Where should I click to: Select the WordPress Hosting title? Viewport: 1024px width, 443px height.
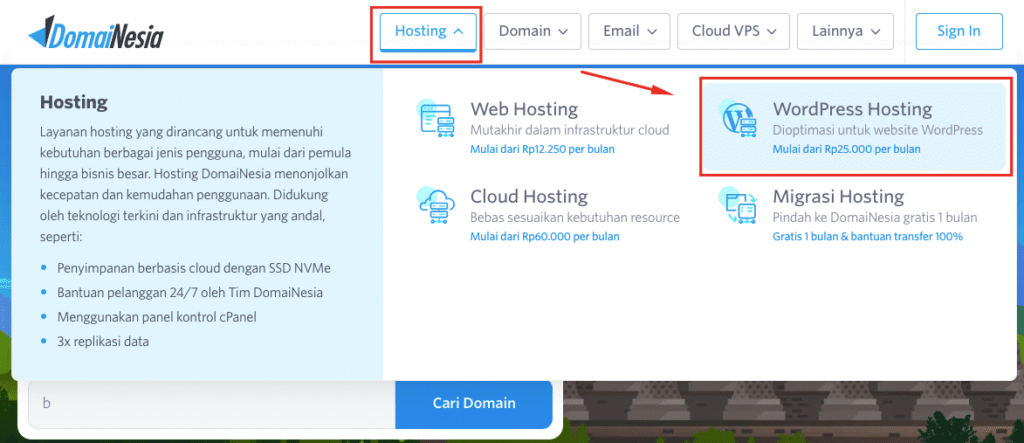(x=852, y=108)
